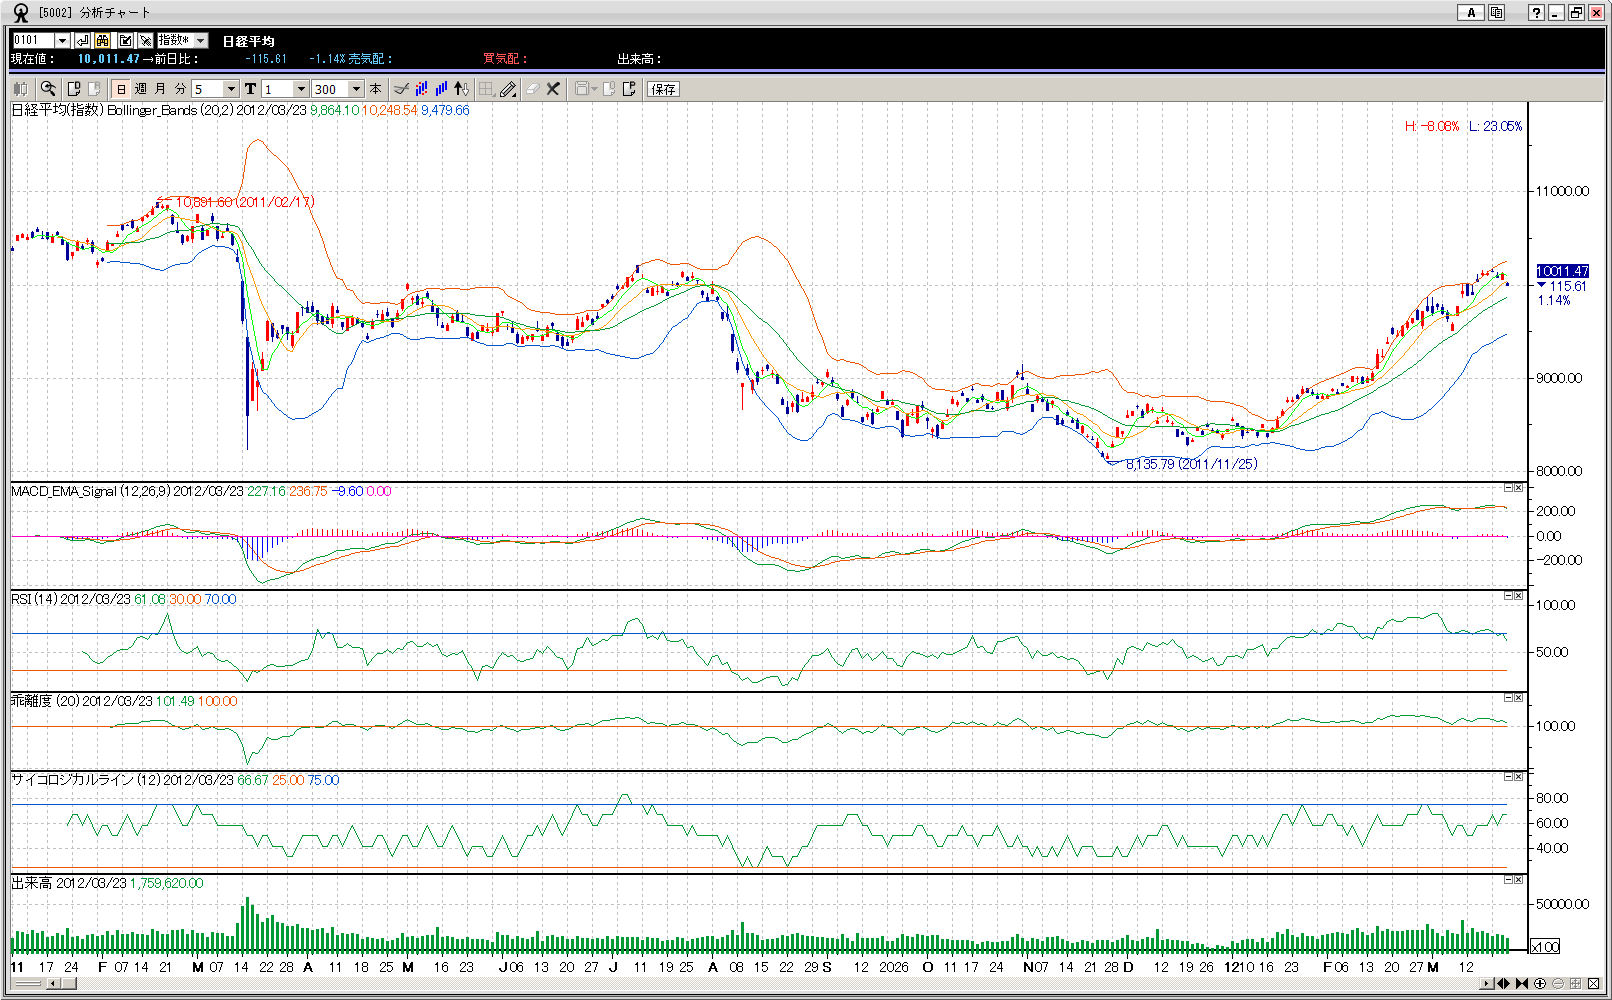The height and width of the screenshot is (1000, 1612).
Task: Select the magnifier zoom tool
Action: 47,89
